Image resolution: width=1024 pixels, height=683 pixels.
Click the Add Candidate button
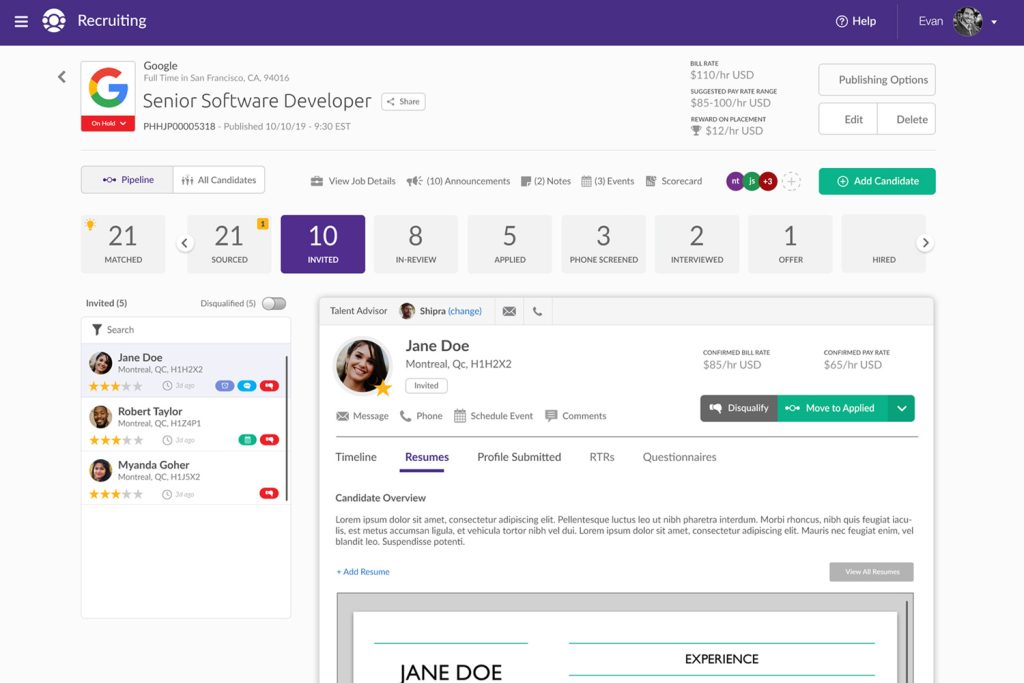click(x=877, y=181)
